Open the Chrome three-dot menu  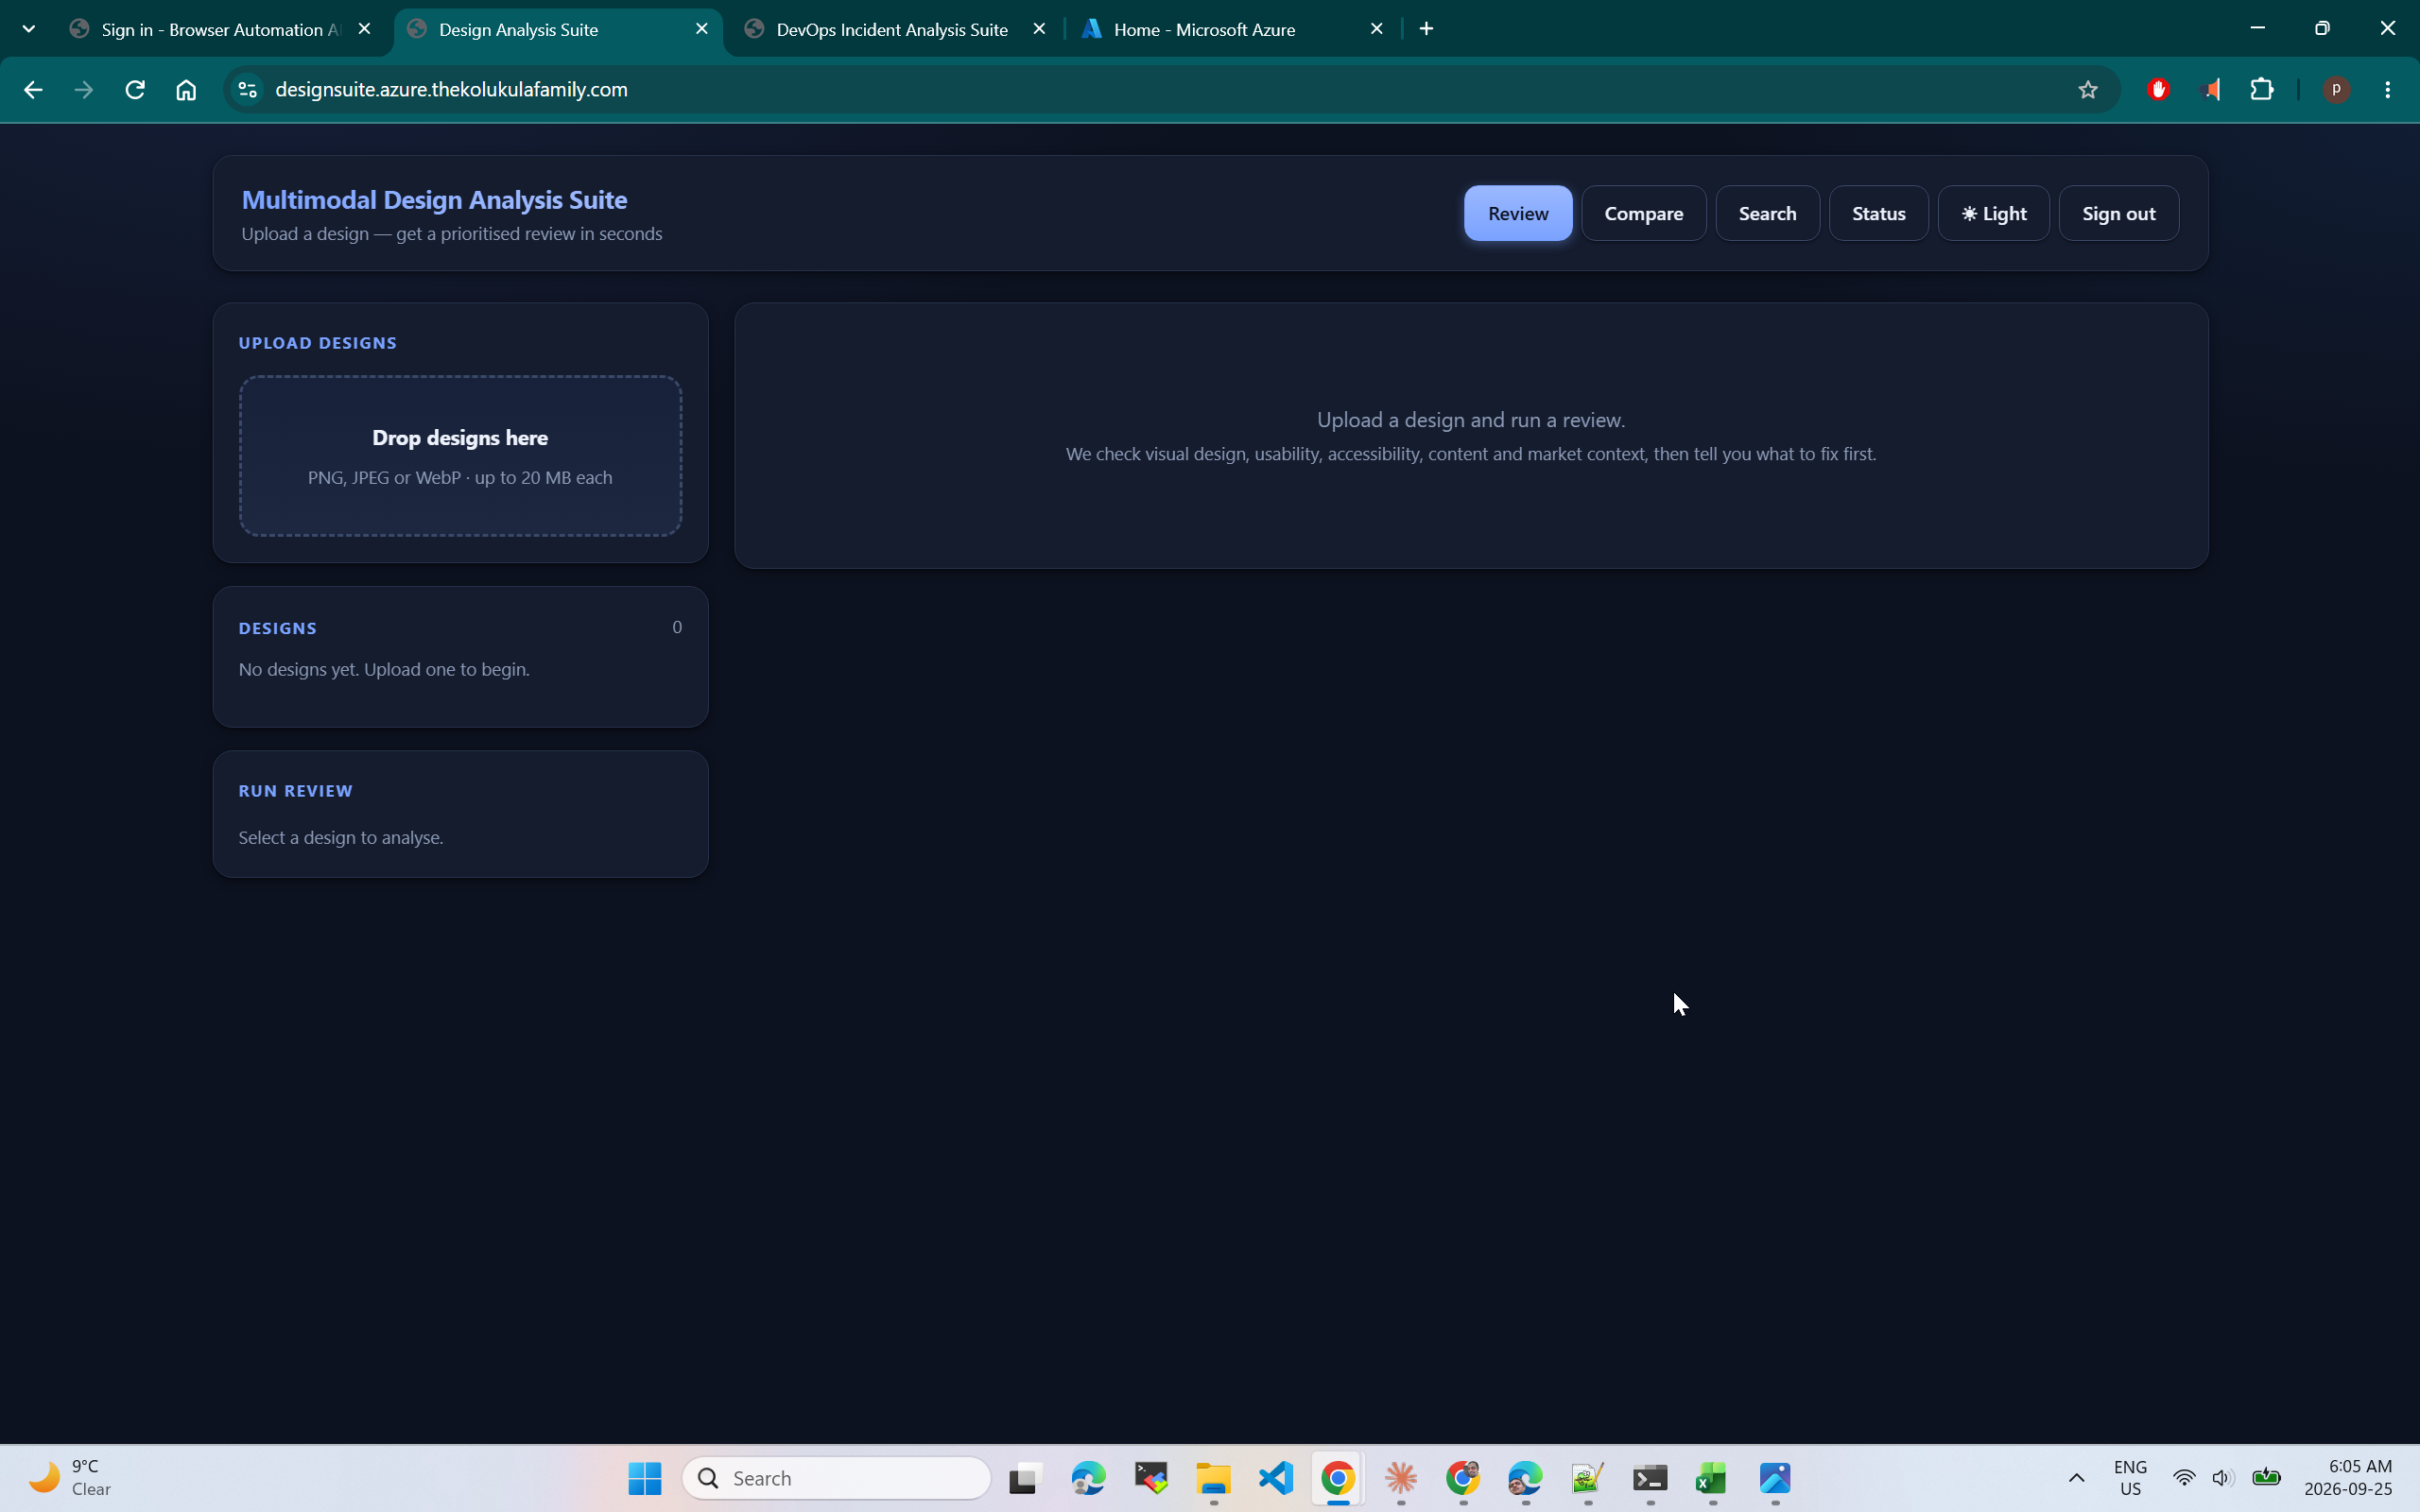(x=2388, y=90)
